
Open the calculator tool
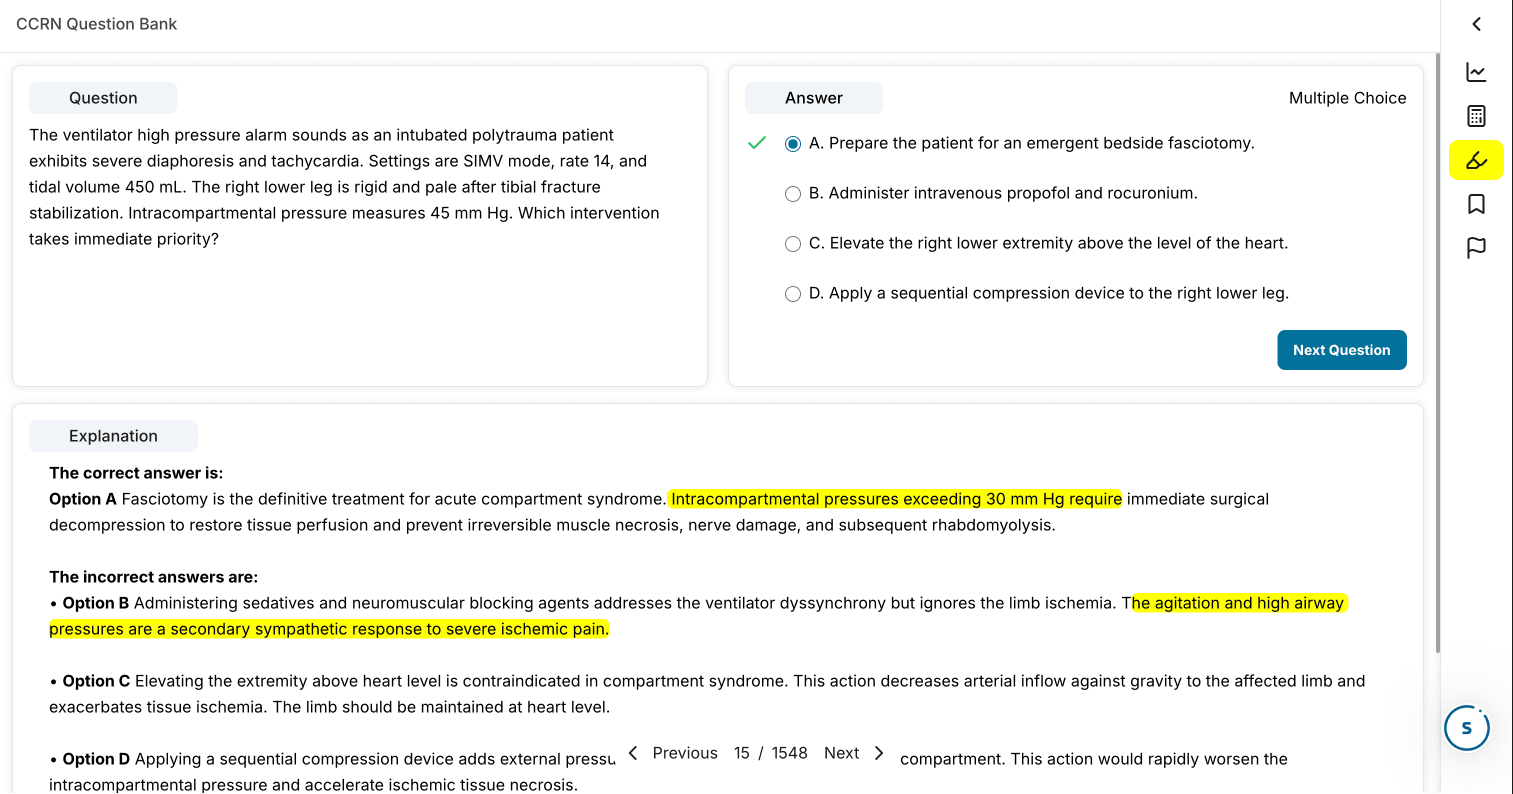pos(1476,115)
